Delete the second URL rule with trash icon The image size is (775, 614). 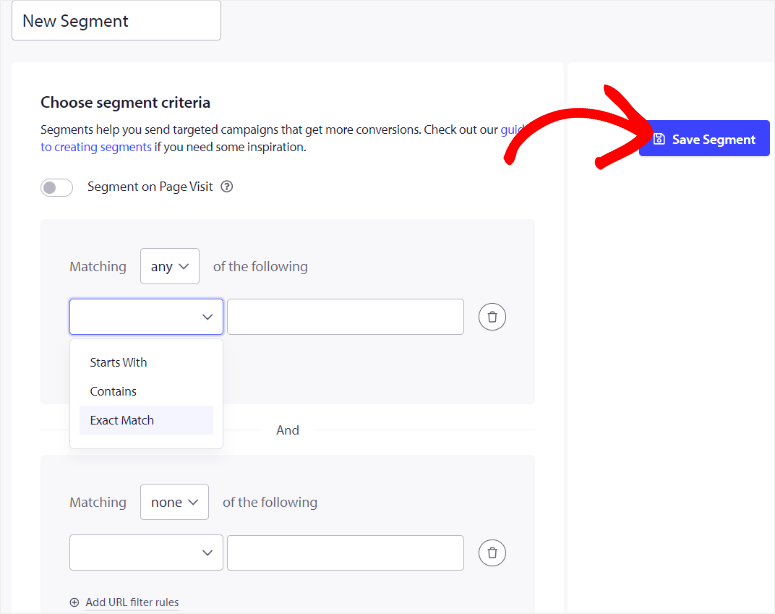point(492,553)
